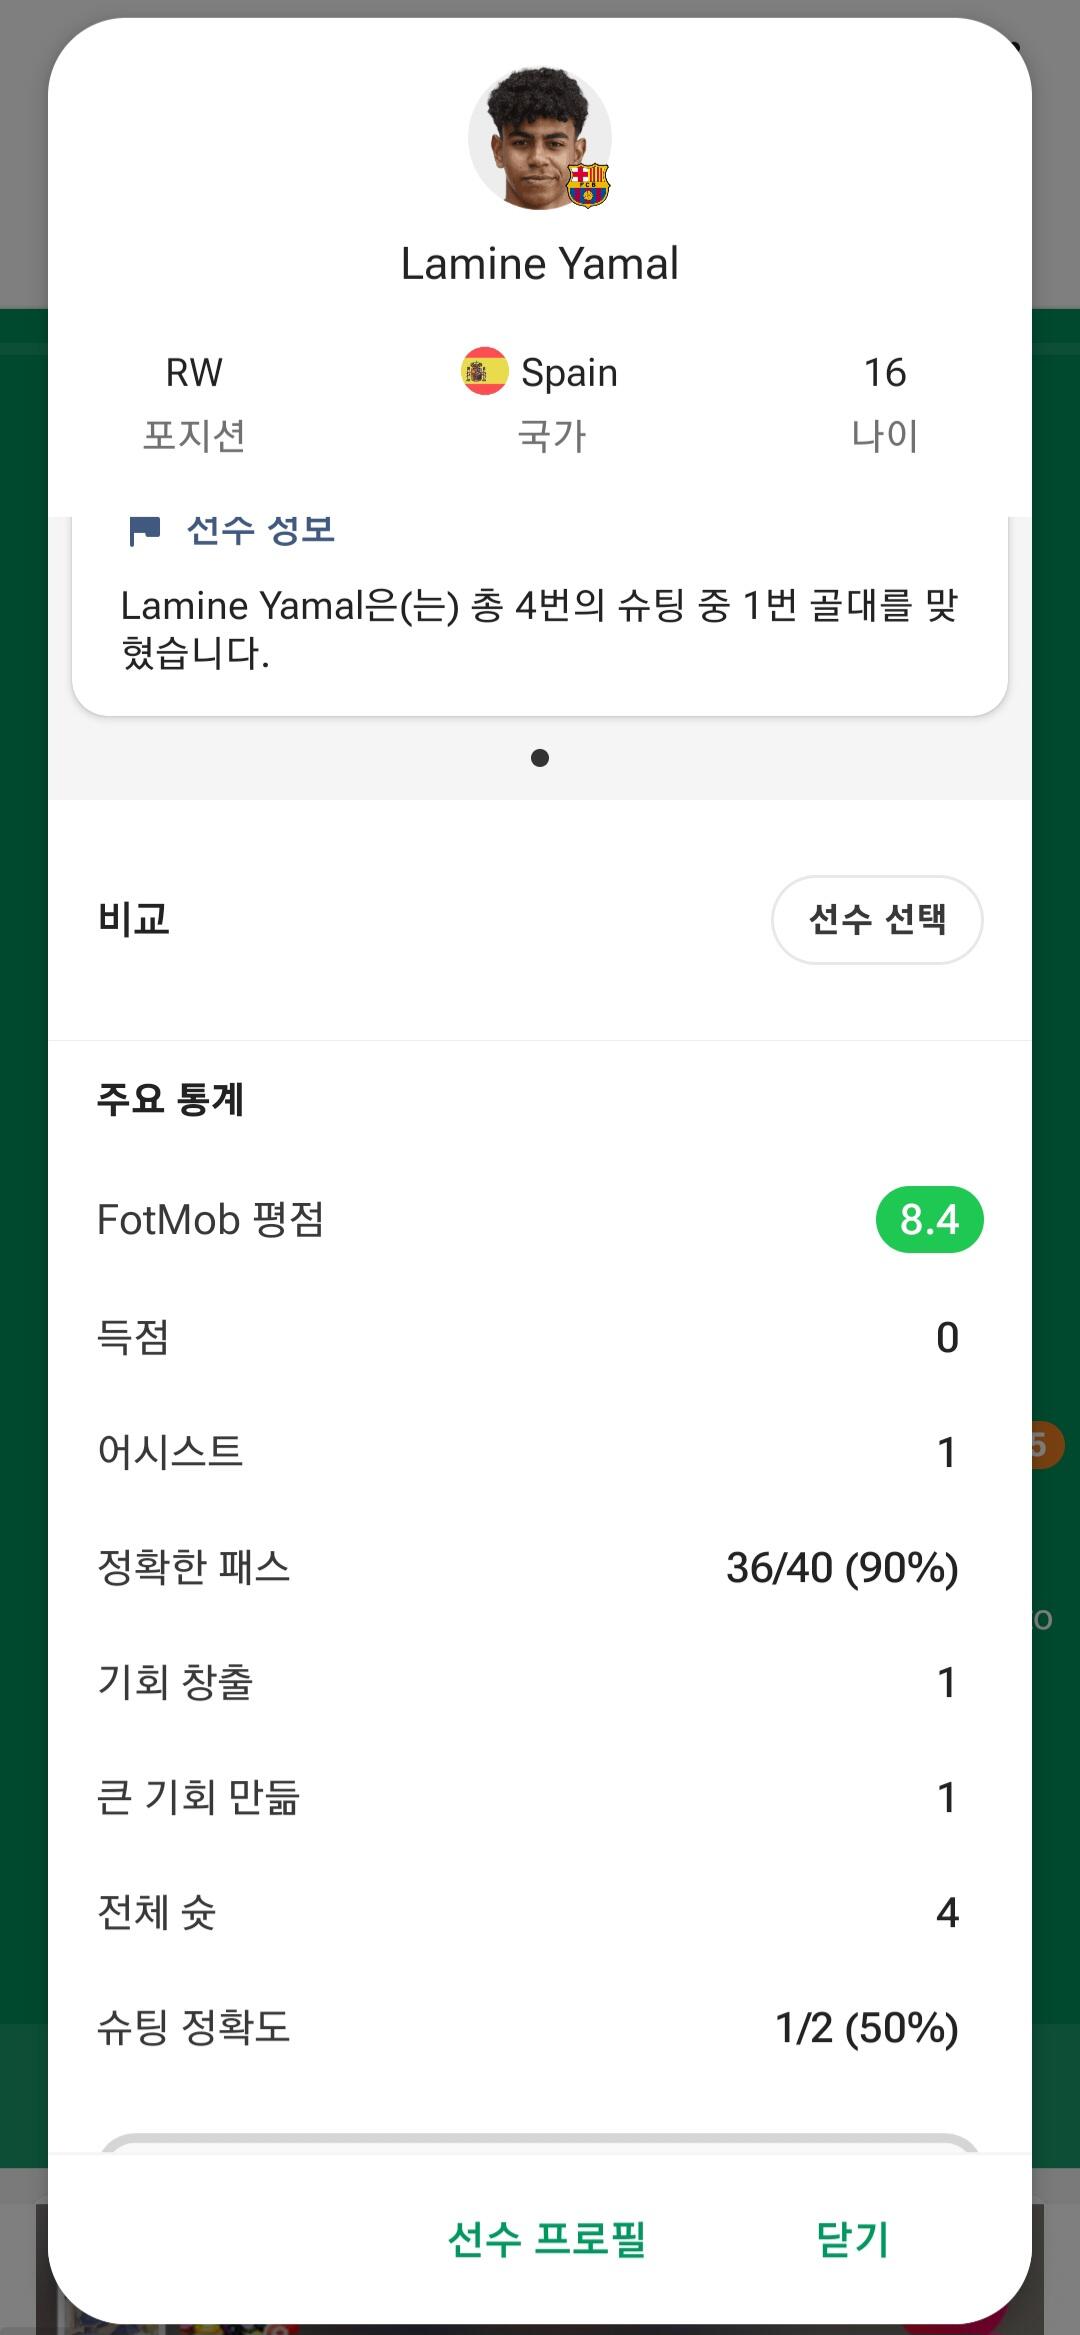Tap the green 8.4 FotMob rating badge
The image size is (1080, 2335).
[929, 1219]
